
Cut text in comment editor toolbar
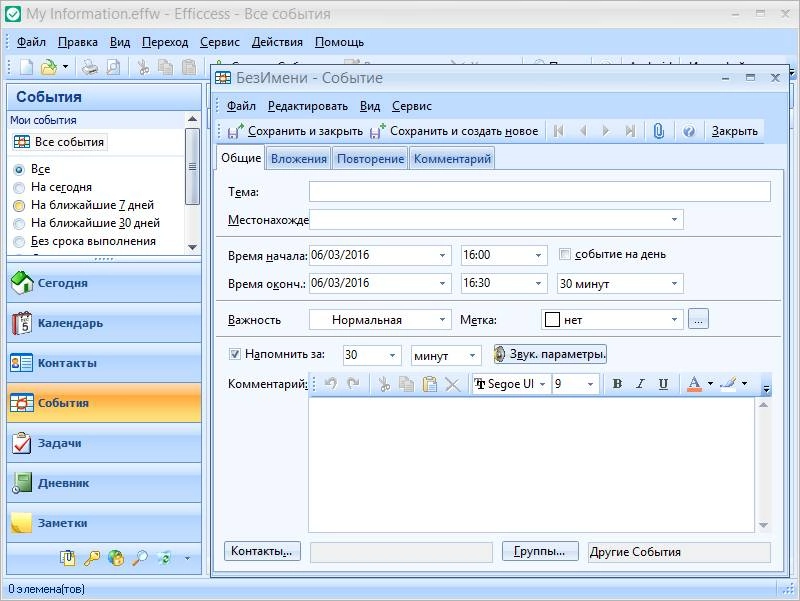(384, 384)
